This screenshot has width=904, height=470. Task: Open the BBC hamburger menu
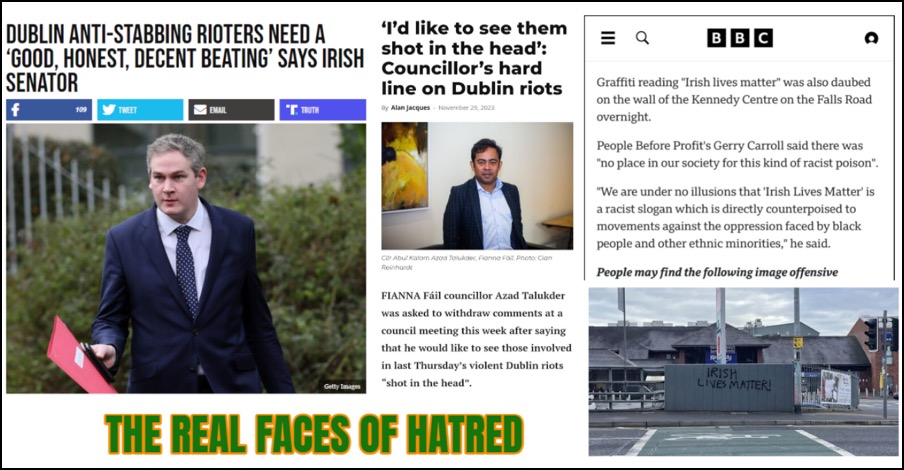pyautogui.click(x=608, y=38)
